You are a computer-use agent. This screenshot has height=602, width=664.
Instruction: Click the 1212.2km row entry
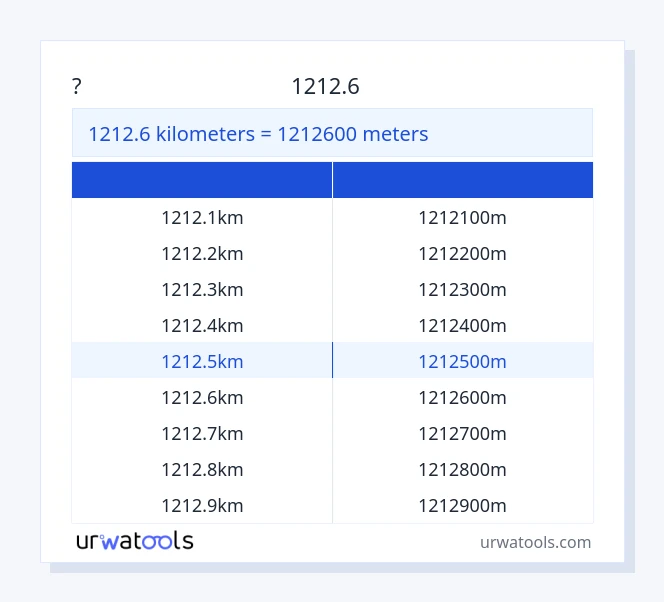[x=202, y=253]
